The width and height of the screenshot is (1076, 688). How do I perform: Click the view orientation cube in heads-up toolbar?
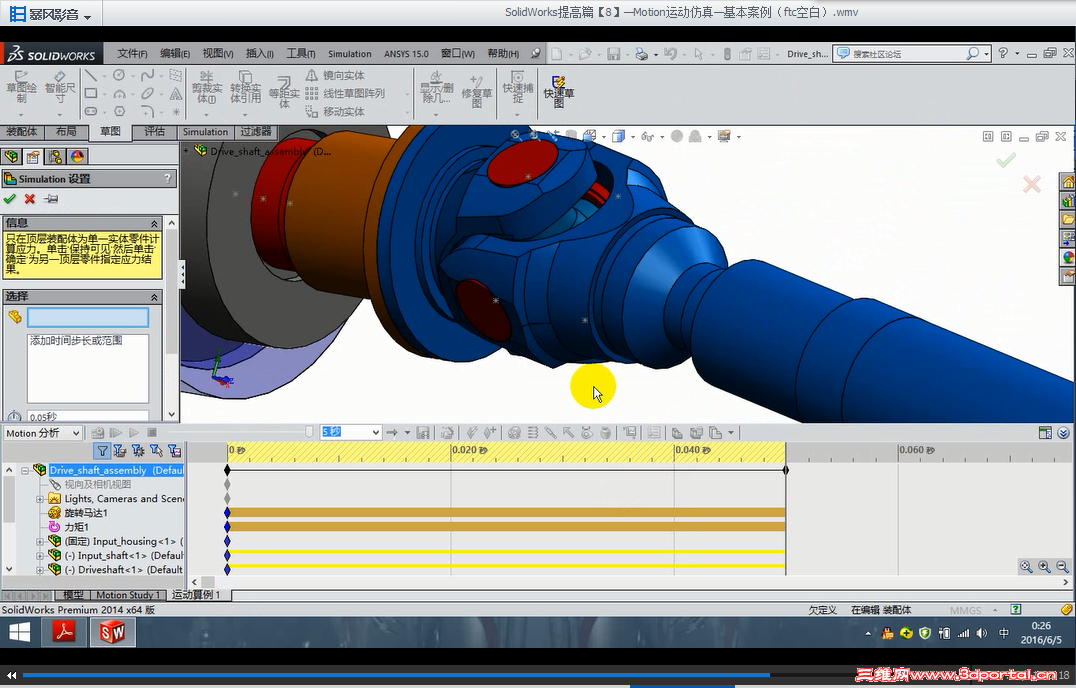click(618, 136)
